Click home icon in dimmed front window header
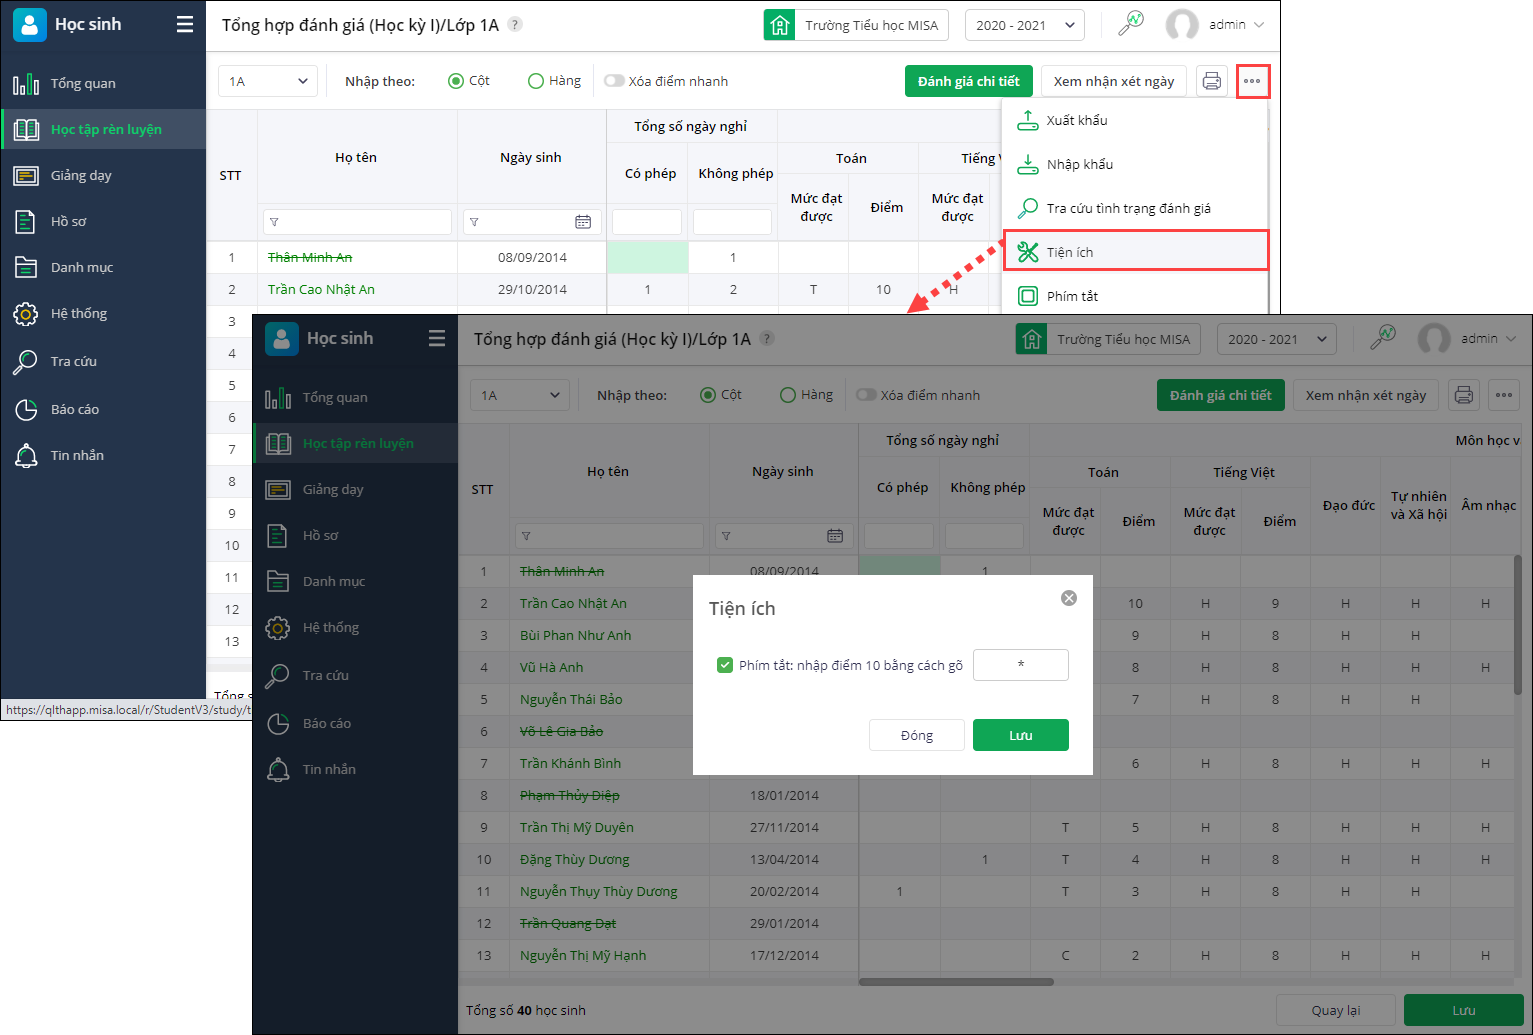 (1031, 339)
